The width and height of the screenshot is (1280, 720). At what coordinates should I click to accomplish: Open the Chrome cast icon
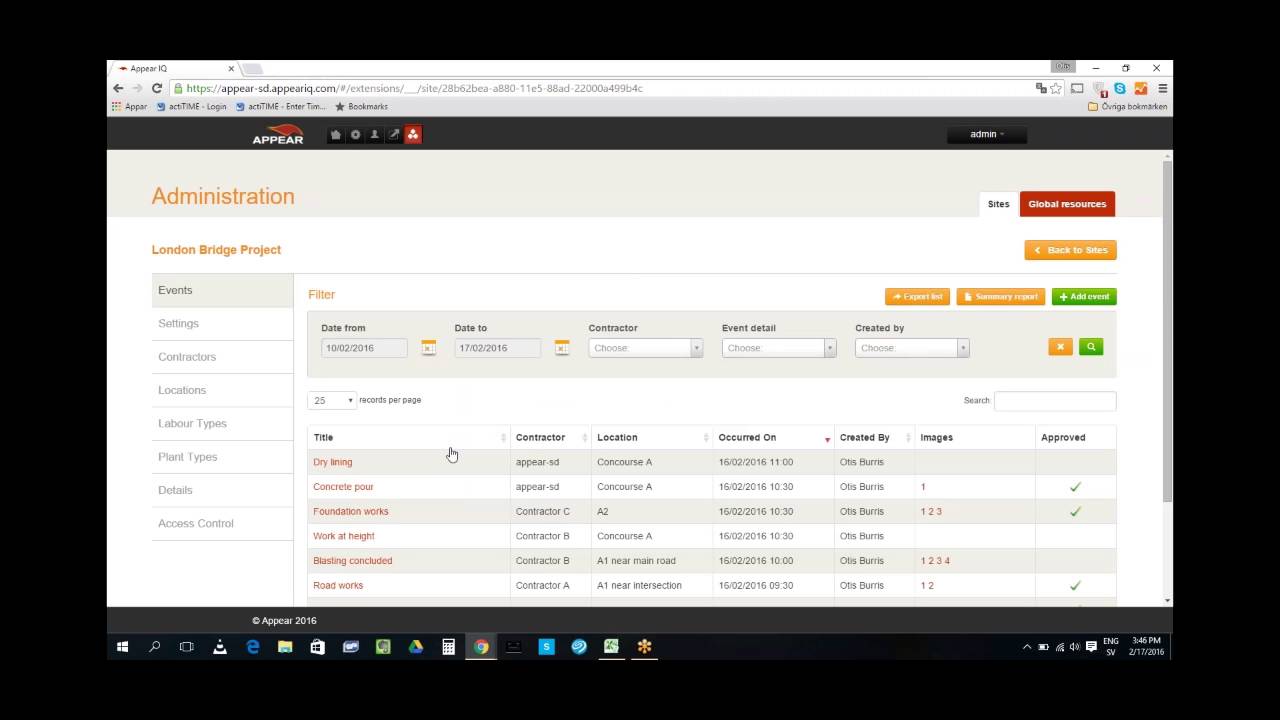[1077, 88]
